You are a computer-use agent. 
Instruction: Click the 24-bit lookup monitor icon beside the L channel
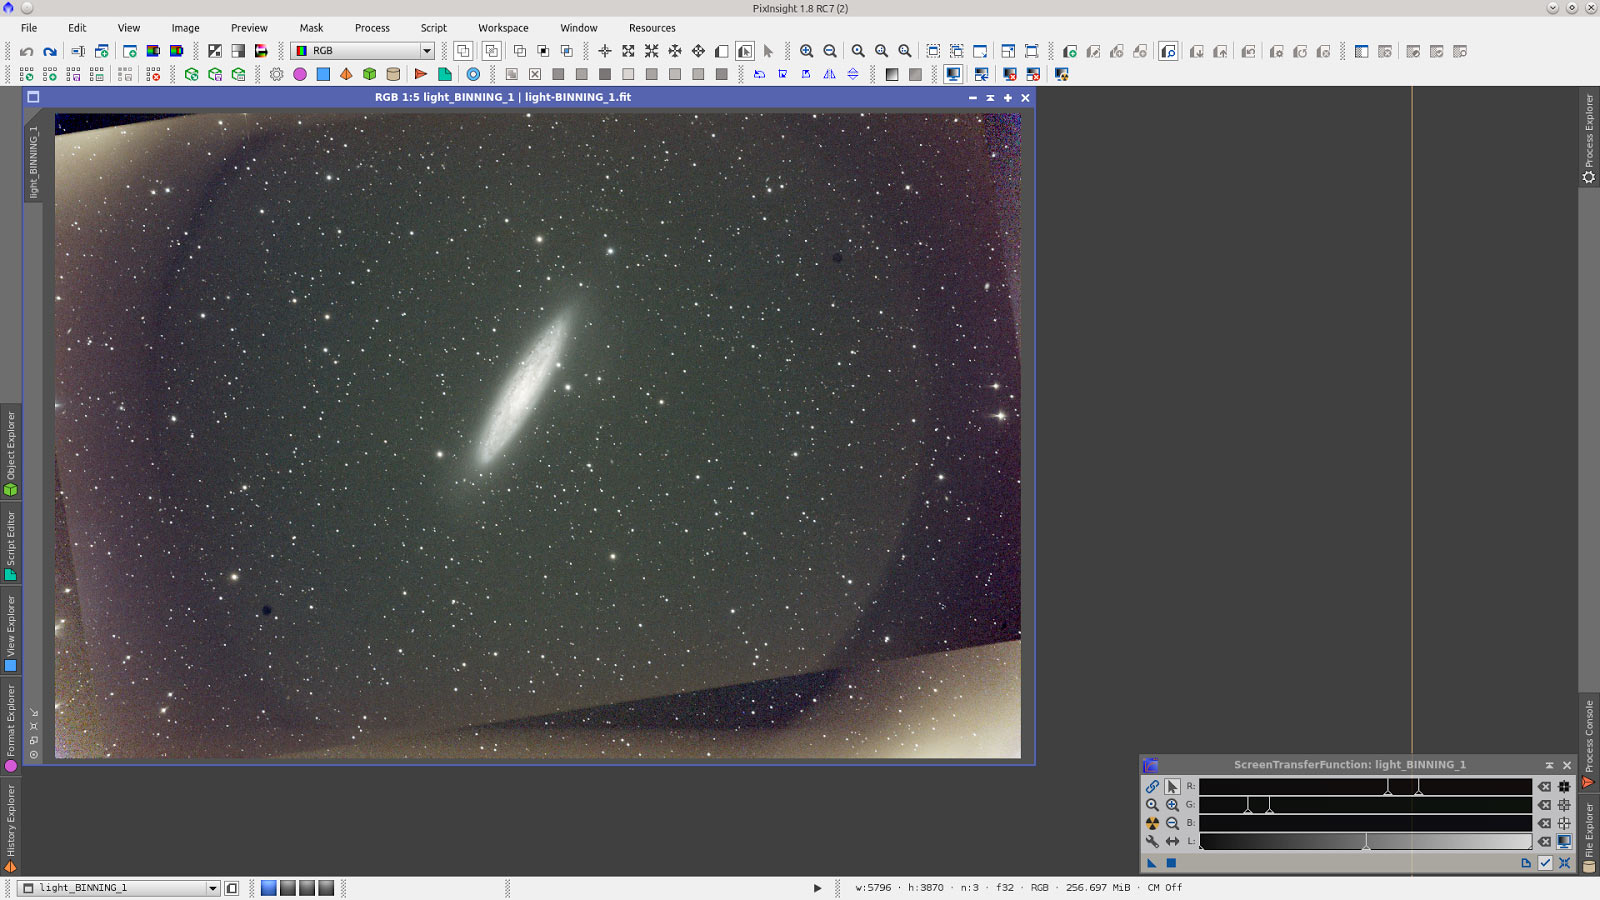(x=1564, y=840)
